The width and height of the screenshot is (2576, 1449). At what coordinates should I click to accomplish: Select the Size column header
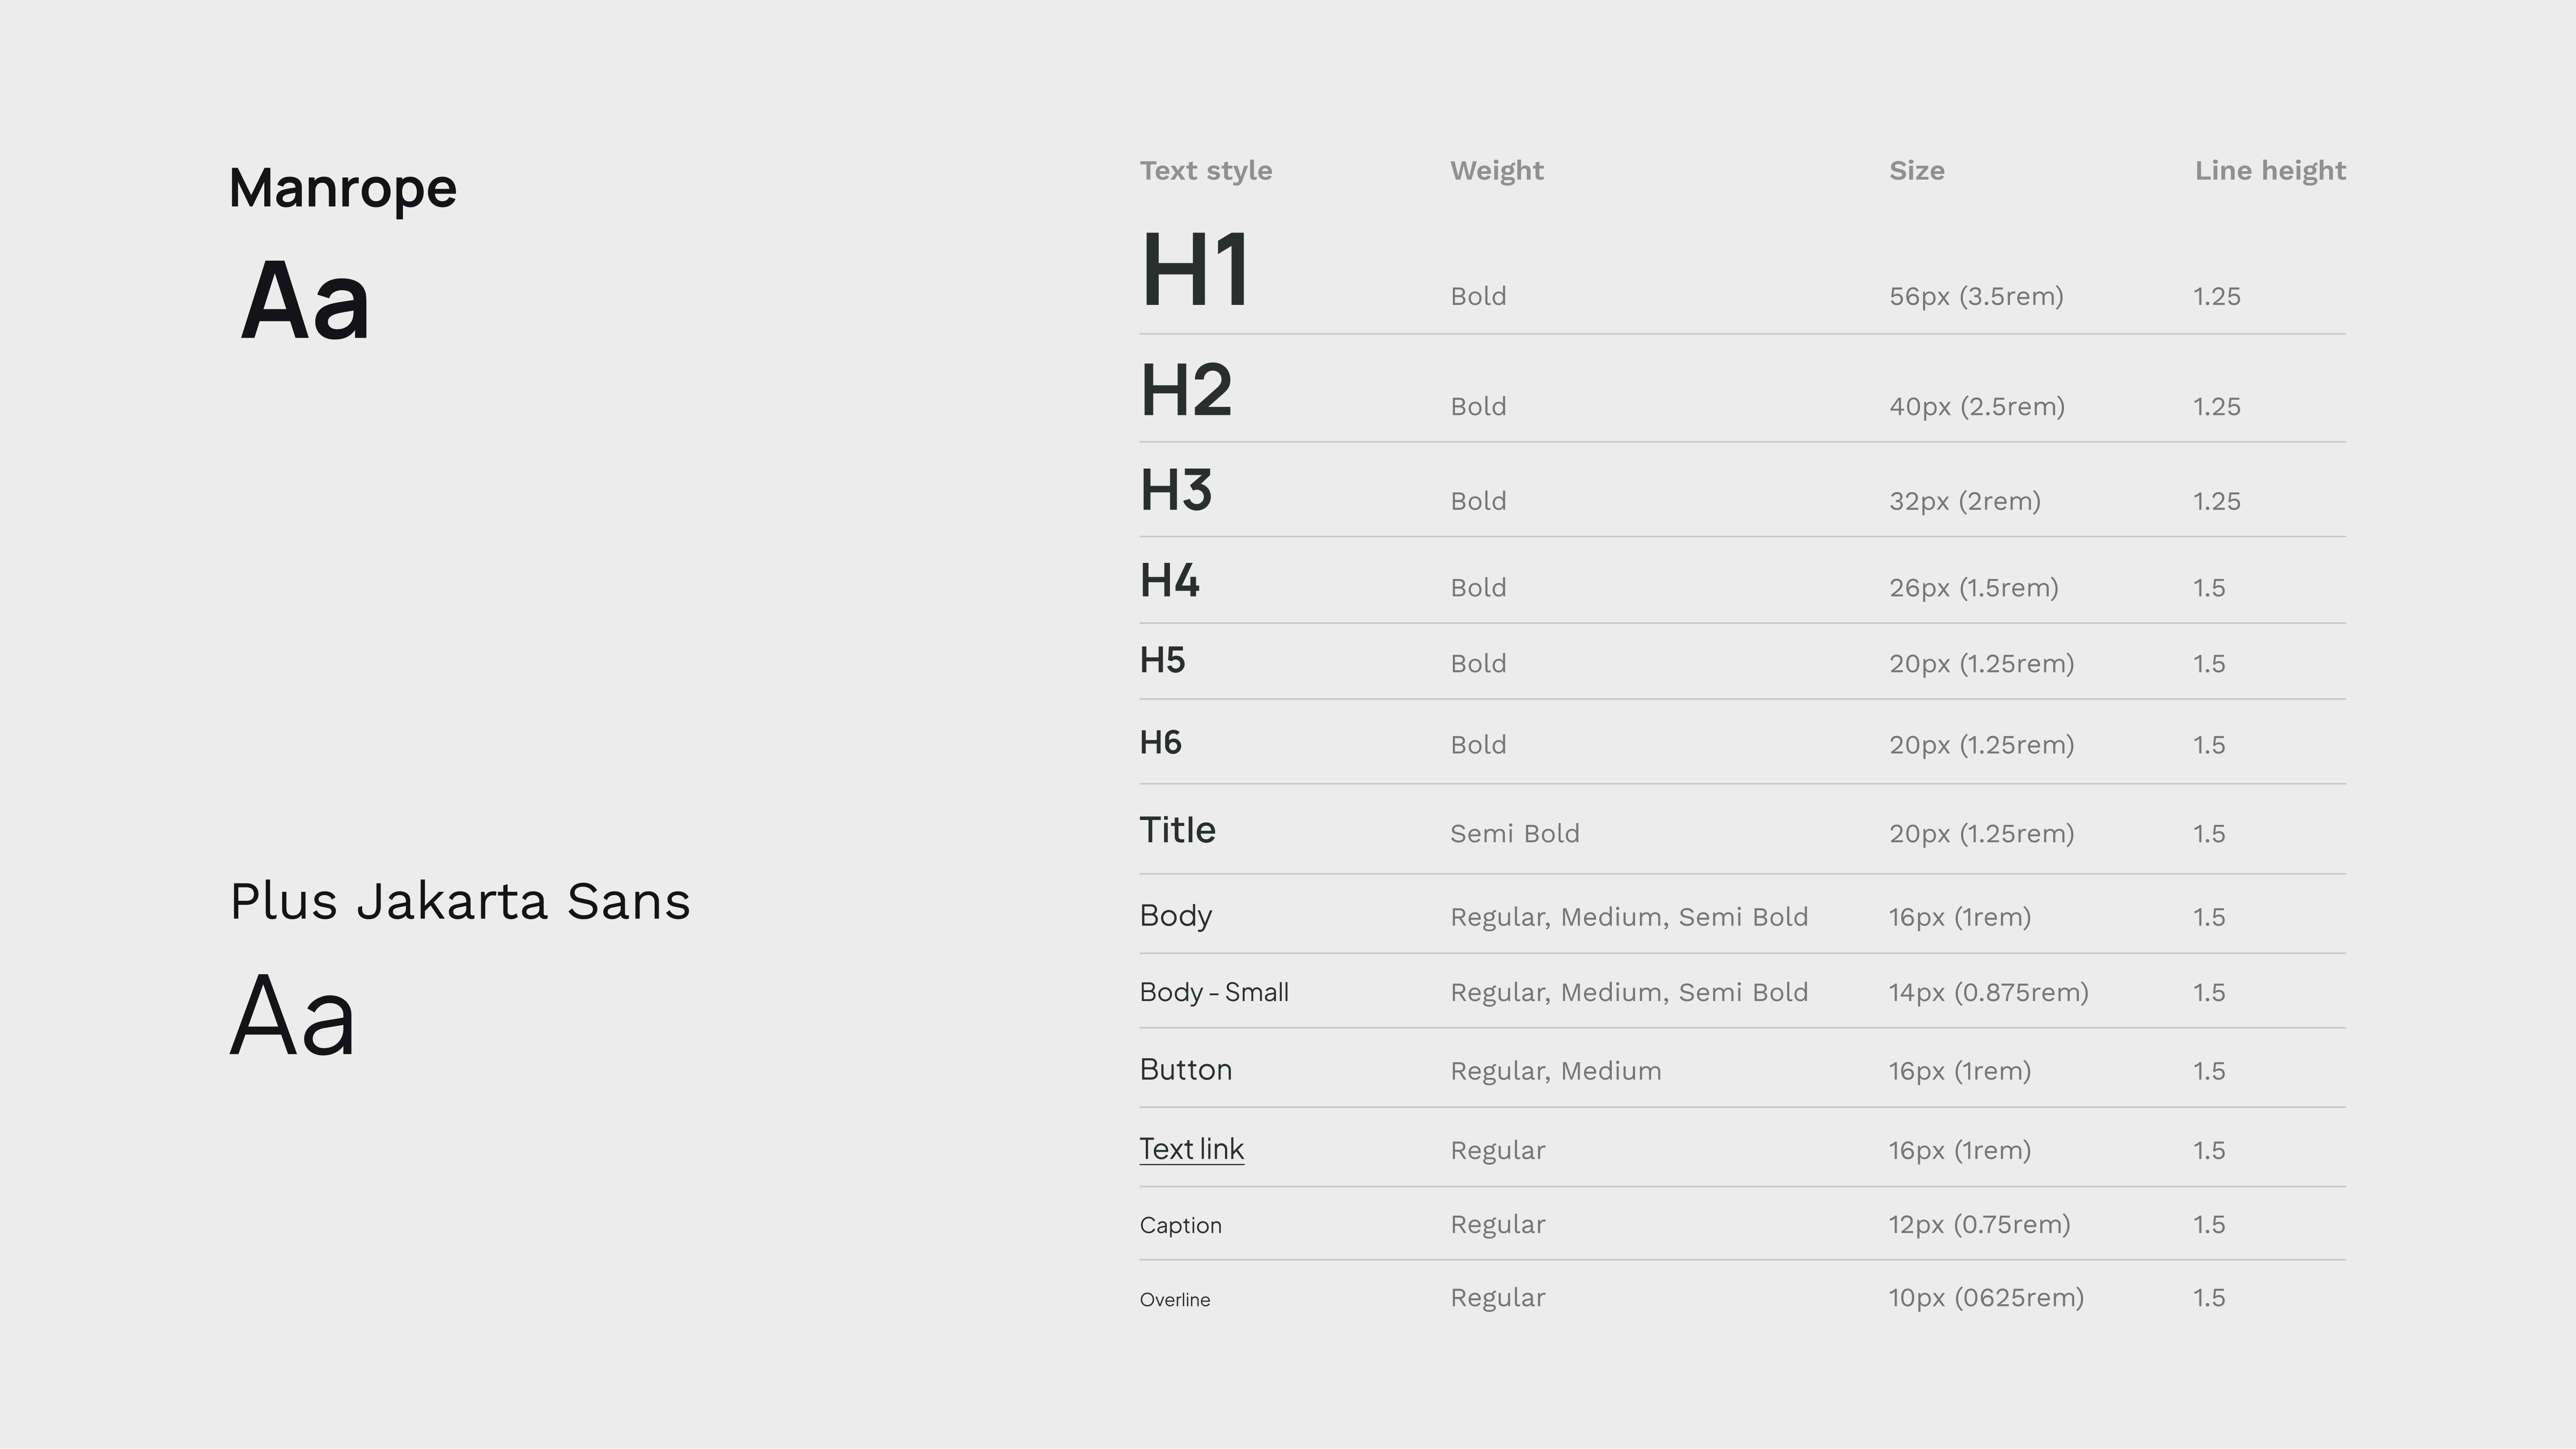pyautogui.click(x=1917, y=171)
